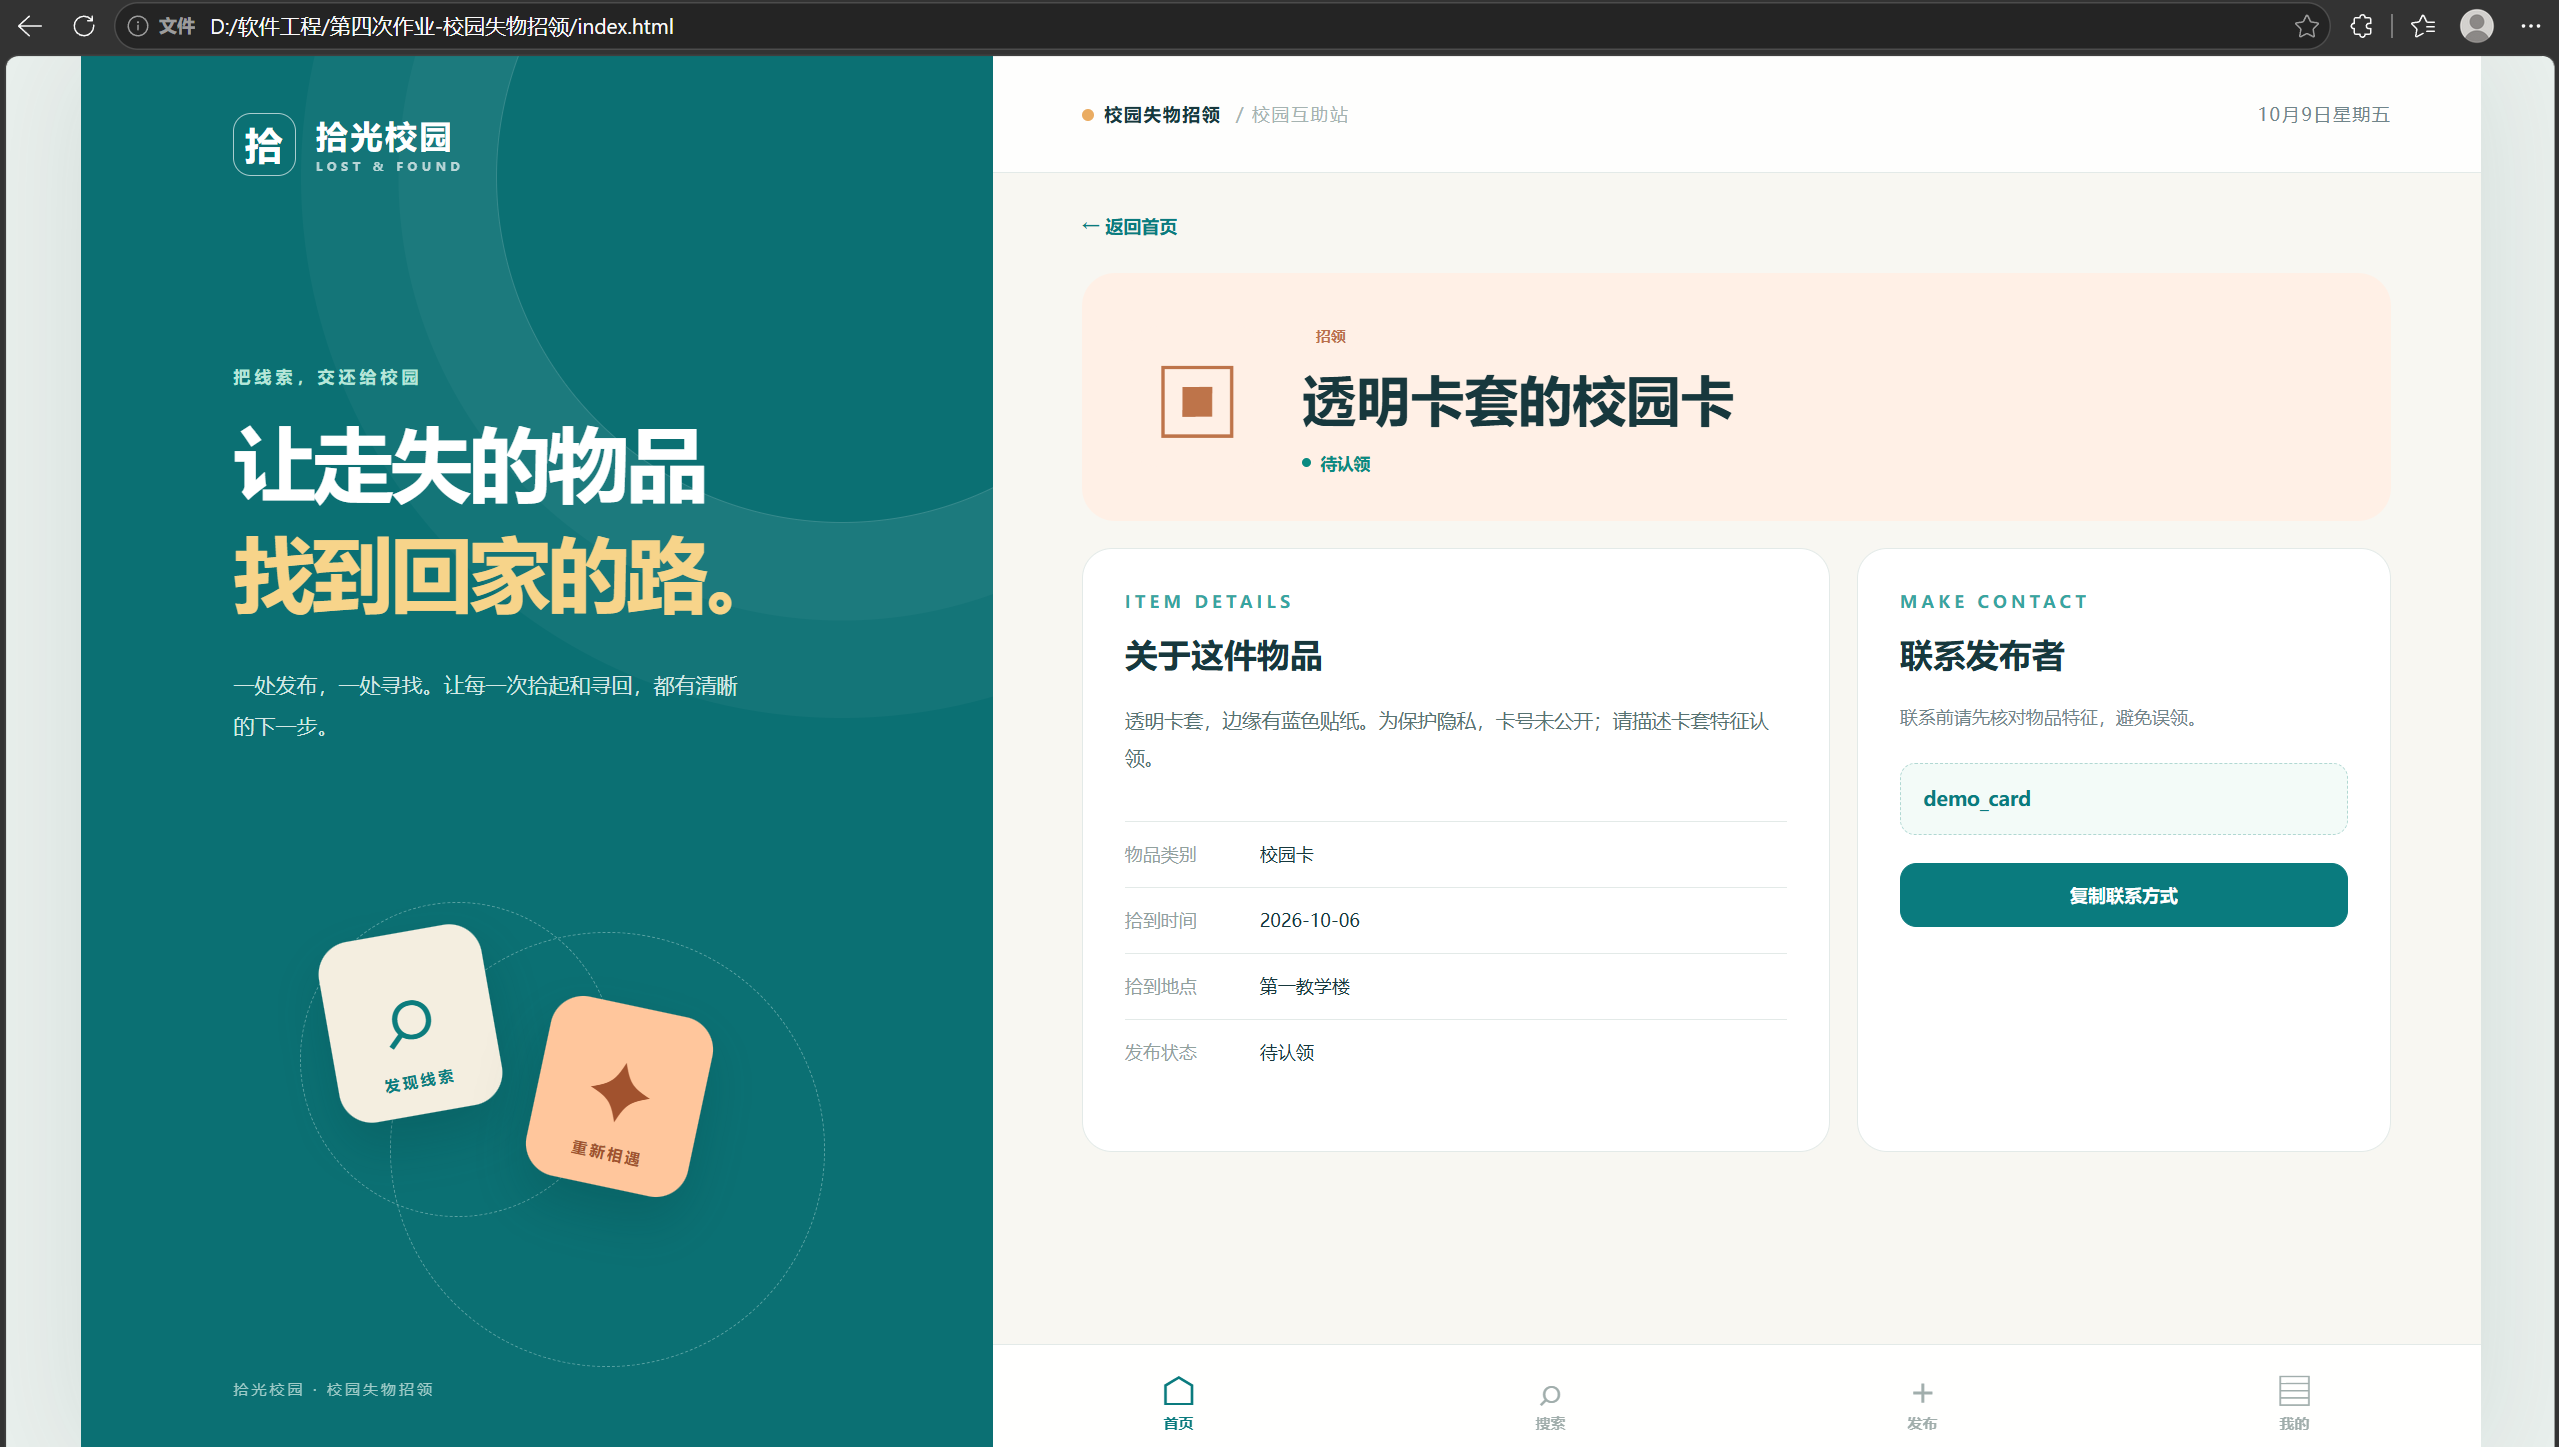Viewport: 2559px width, 1447px height.
Task: Open the browser extensions icon
Action: point(2361,26)
